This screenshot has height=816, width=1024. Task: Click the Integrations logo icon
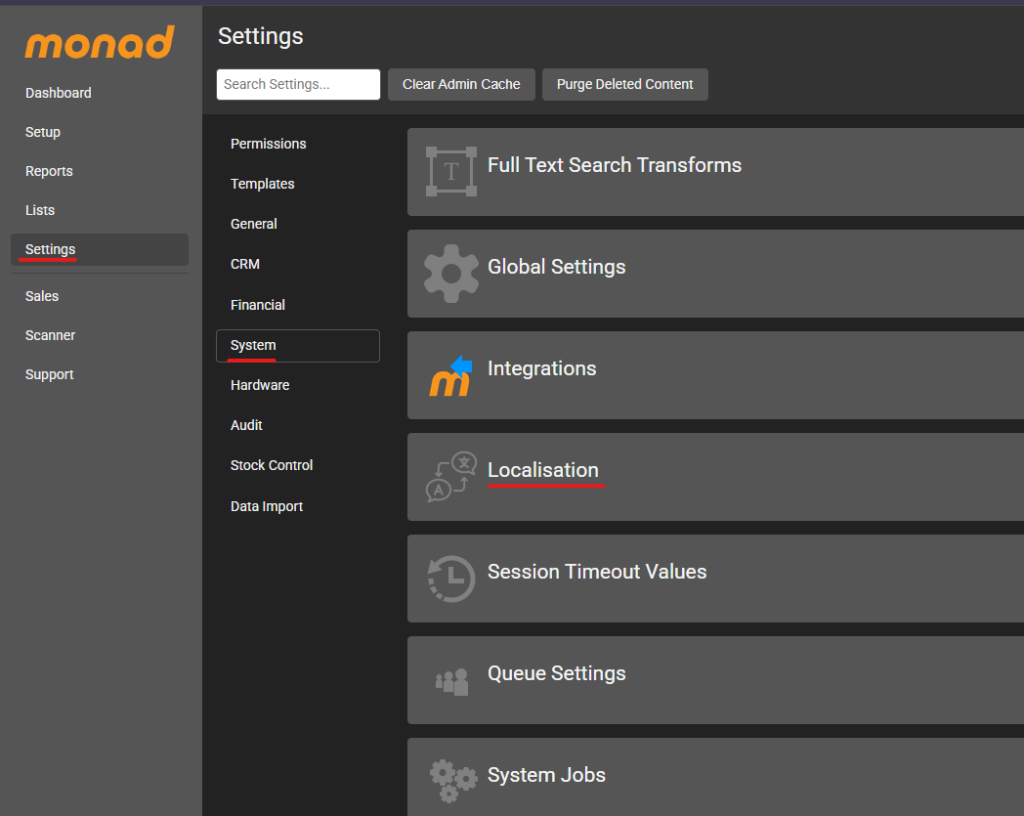click(x=451, y=375)
